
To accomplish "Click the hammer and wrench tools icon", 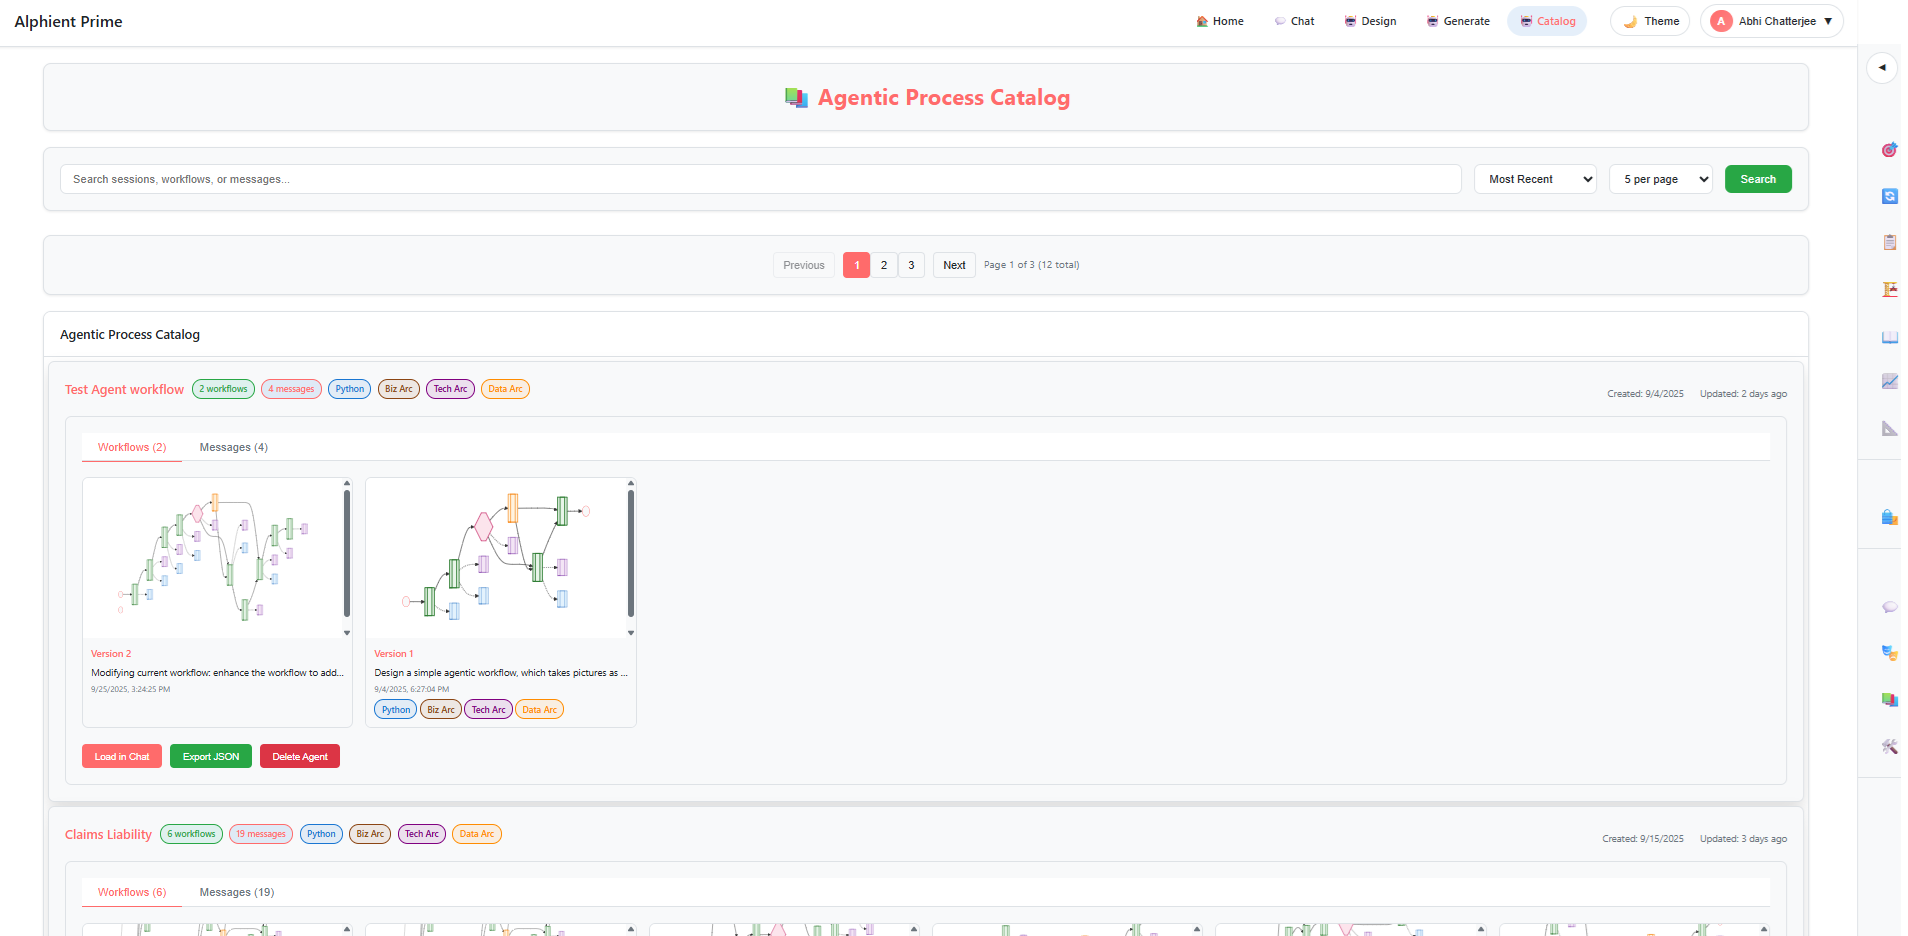I will tap(1889, 746).
